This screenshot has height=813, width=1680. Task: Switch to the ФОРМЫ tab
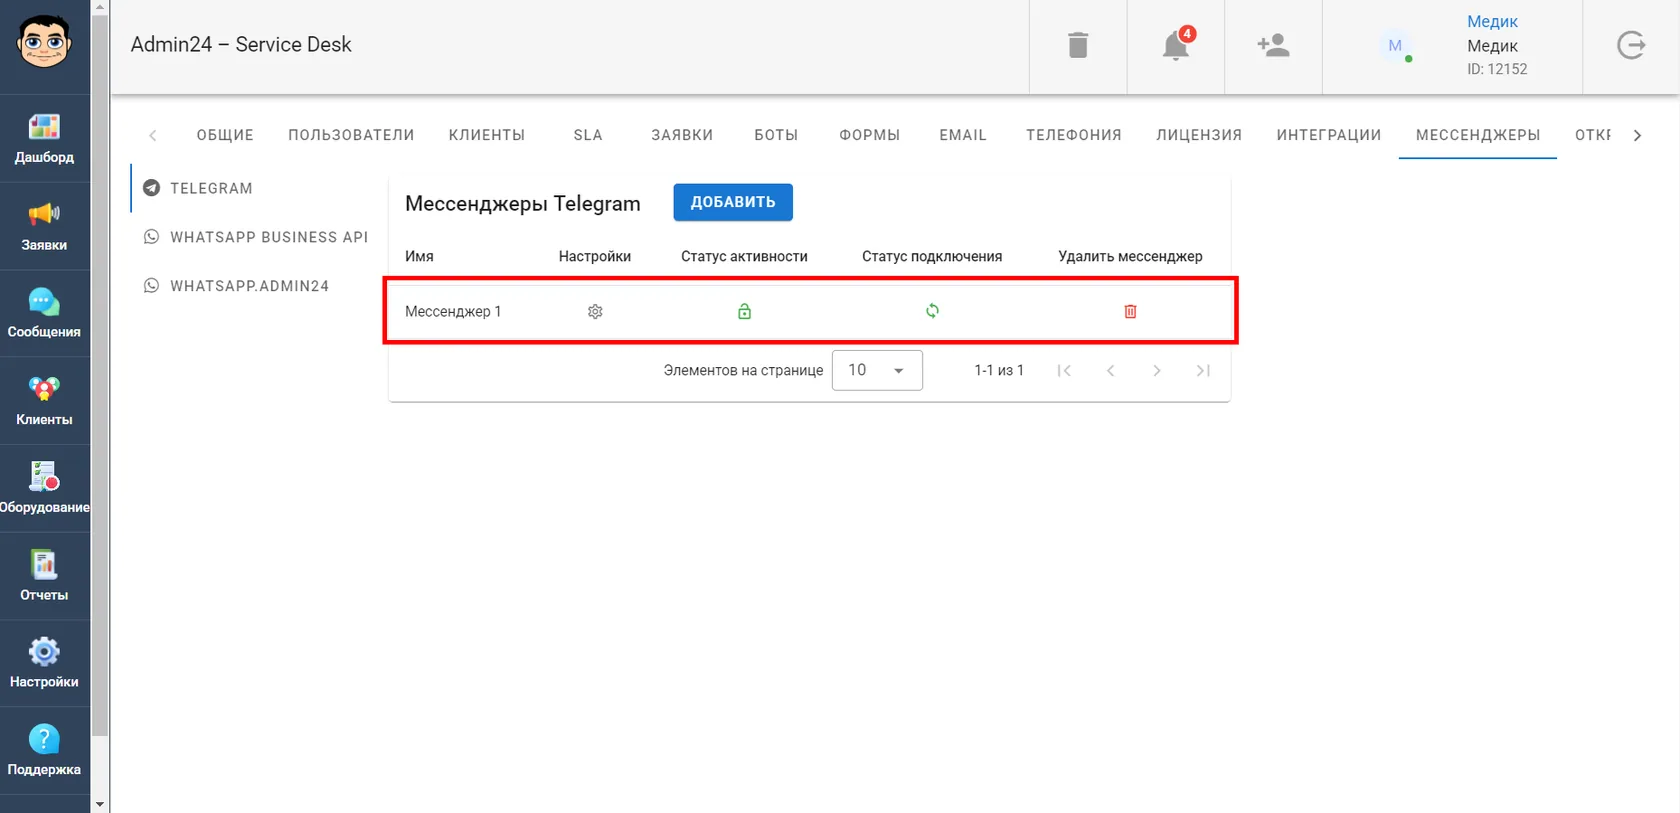pos(870,135)
